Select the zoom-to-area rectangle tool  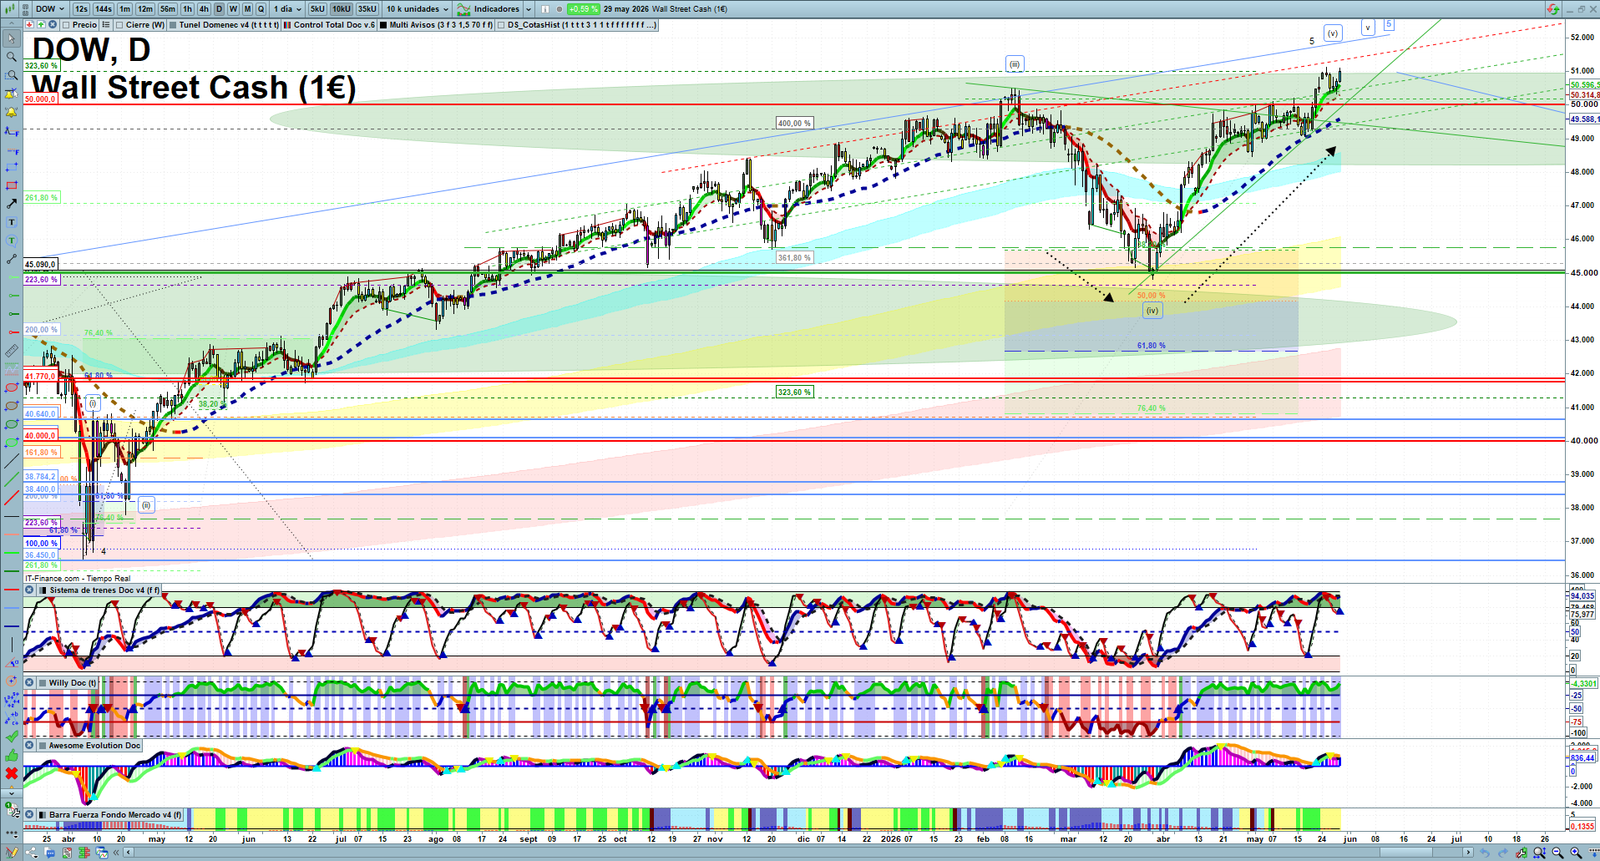(12, 75)
